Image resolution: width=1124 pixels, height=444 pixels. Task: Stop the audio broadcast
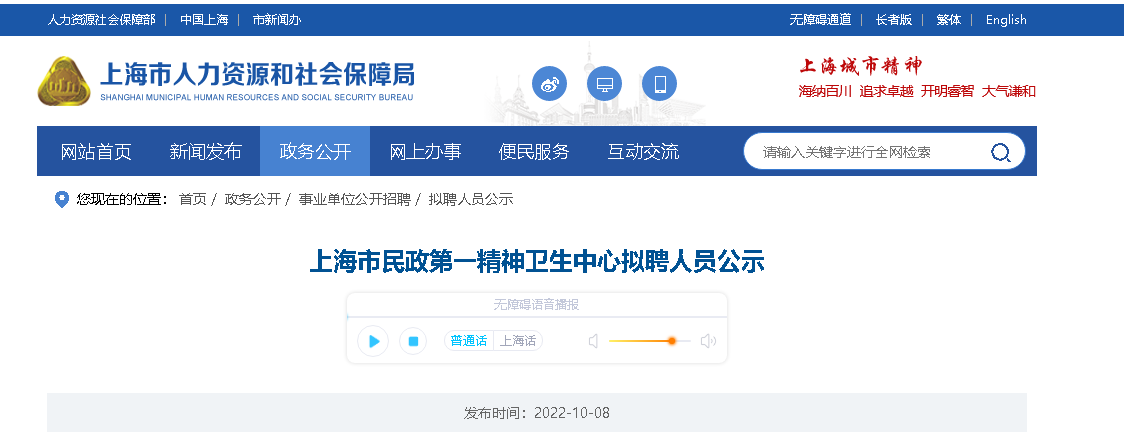(x=413, y=341)
